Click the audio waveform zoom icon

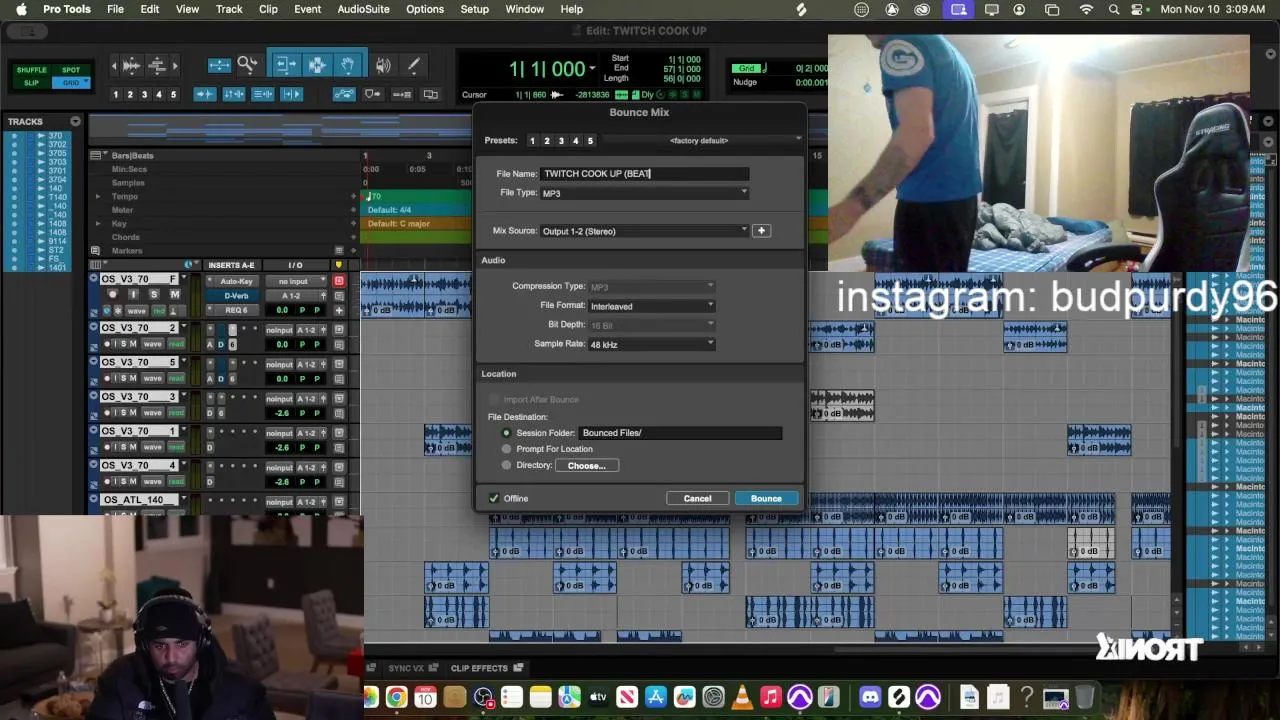pyautogui.click(x=131, y=65)
